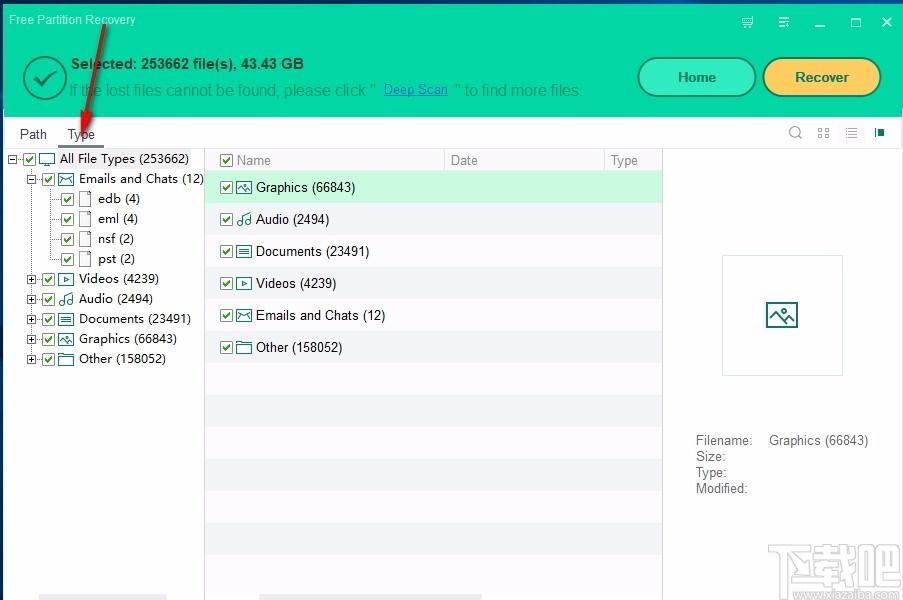Select Emails and Chats (12) row in list
This screenshot has height=600, width=903.
pos(433,316)
